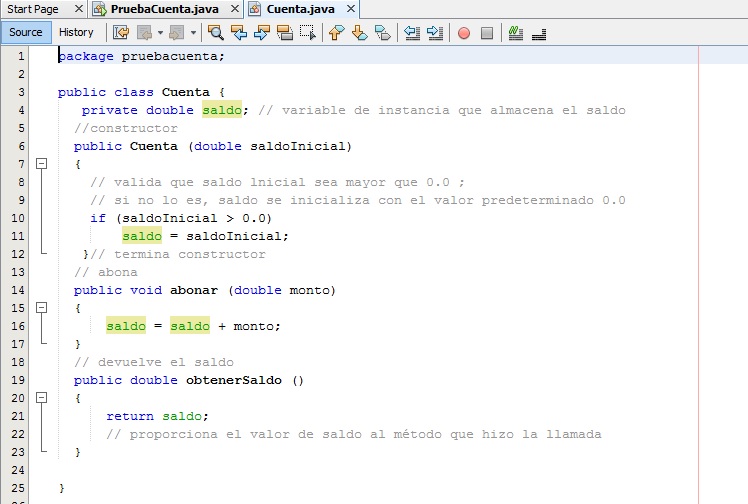Collapse the Cuenta constructor fold at line 7
748x504 pixels.
(x=41, y=164)
